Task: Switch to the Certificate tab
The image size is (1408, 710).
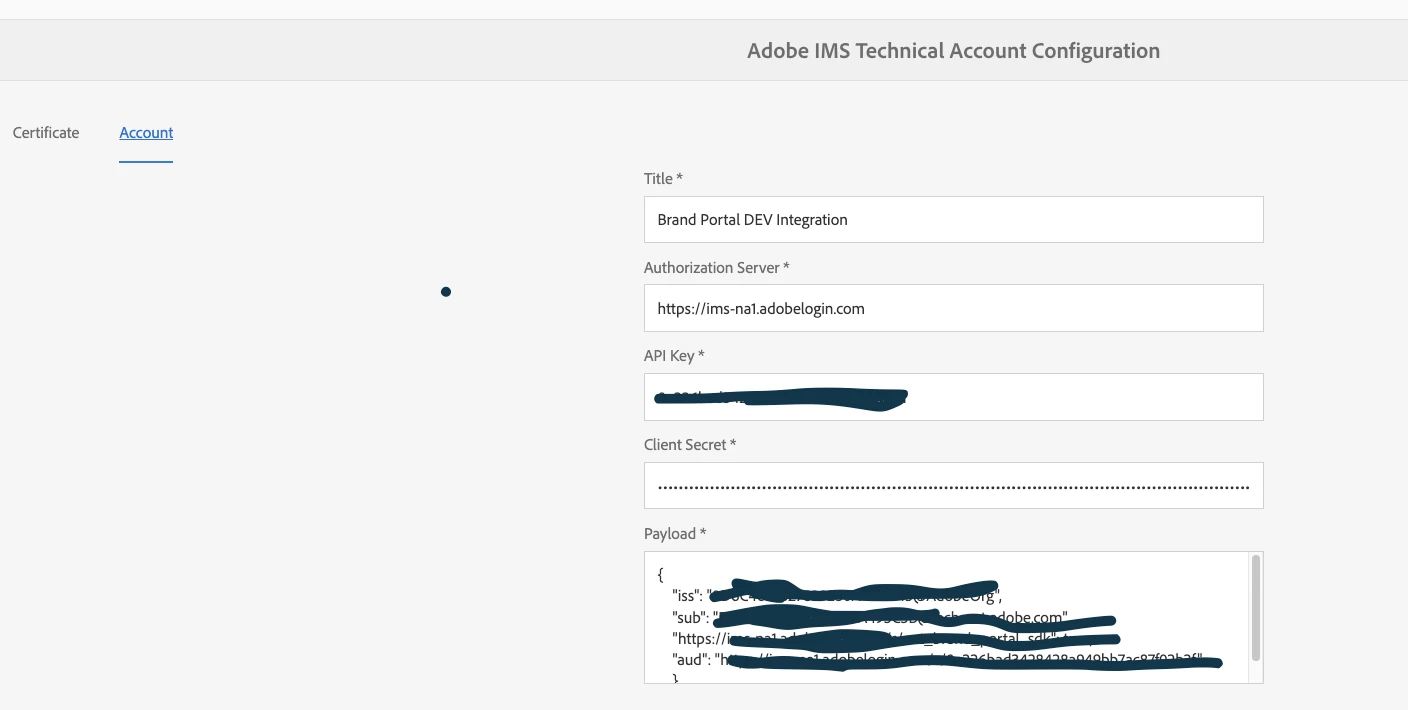Action: [46, 133]
